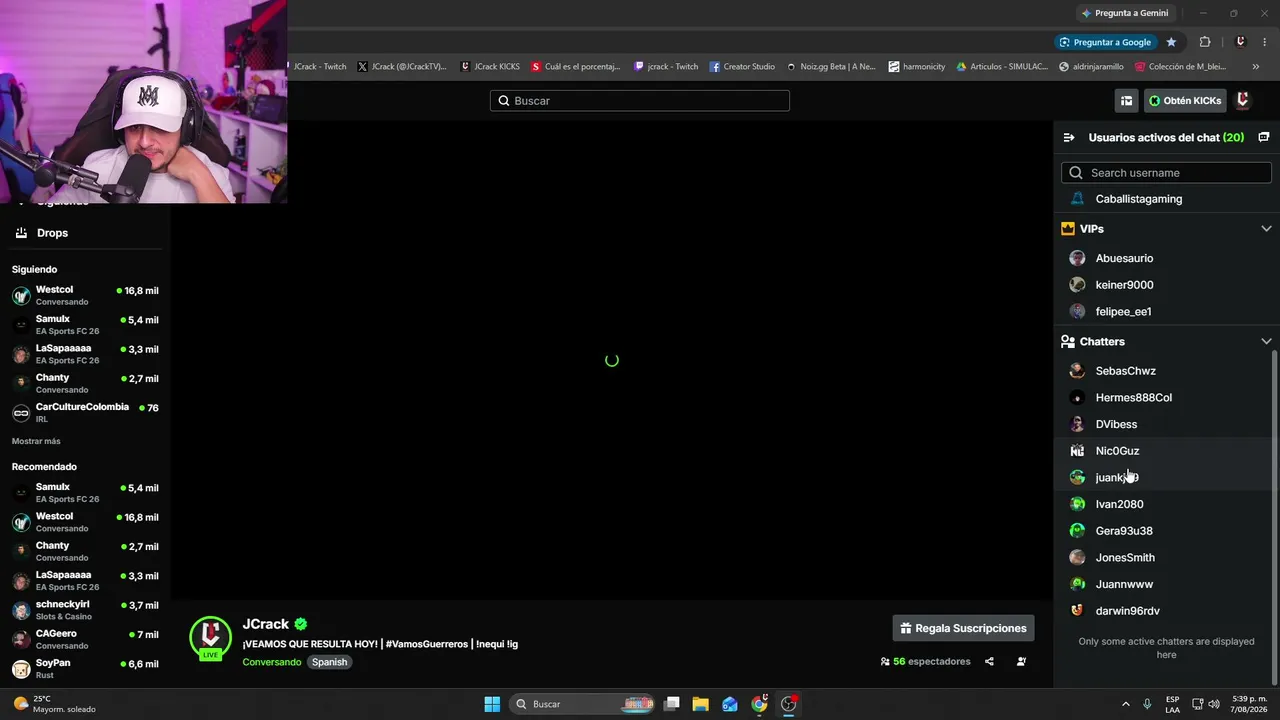This screenshot has width=1280, height=720.
Task: Click the Obtén KICKs button
Action: pyautogui.click(x=1185, y=101)
